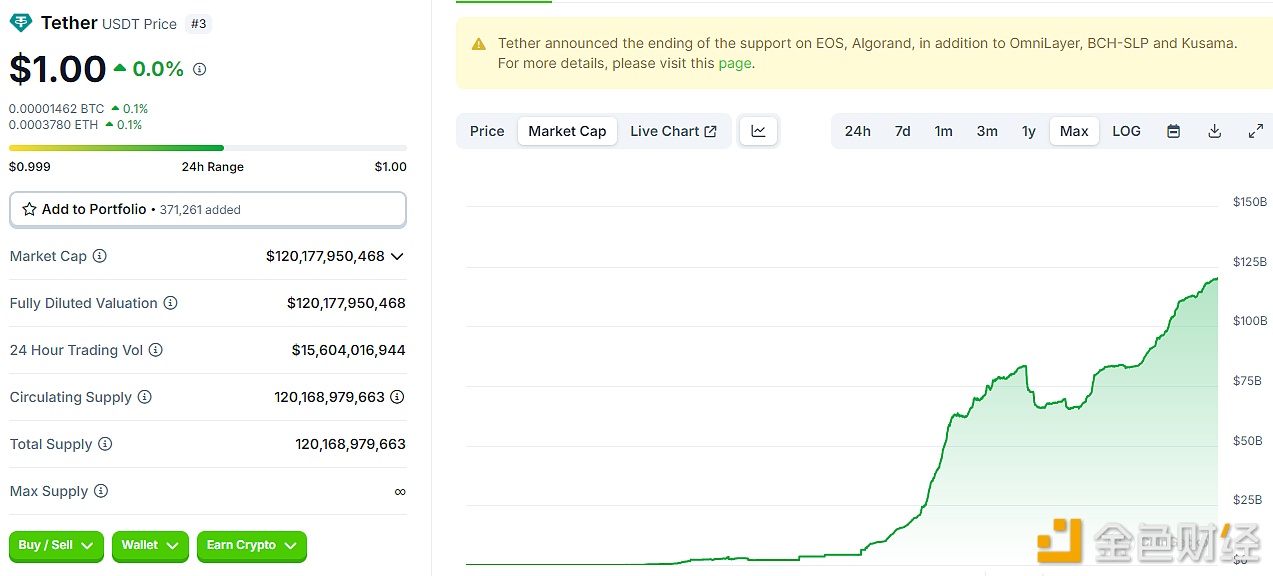Switch to the Price chart tab

(487, 131)
